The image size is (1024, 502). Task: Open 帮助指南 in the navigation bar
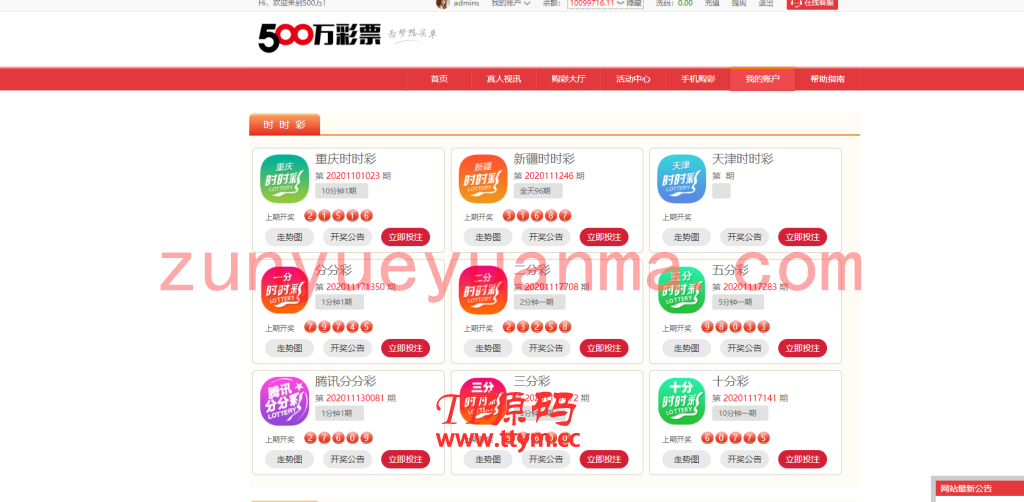[827, 79]
